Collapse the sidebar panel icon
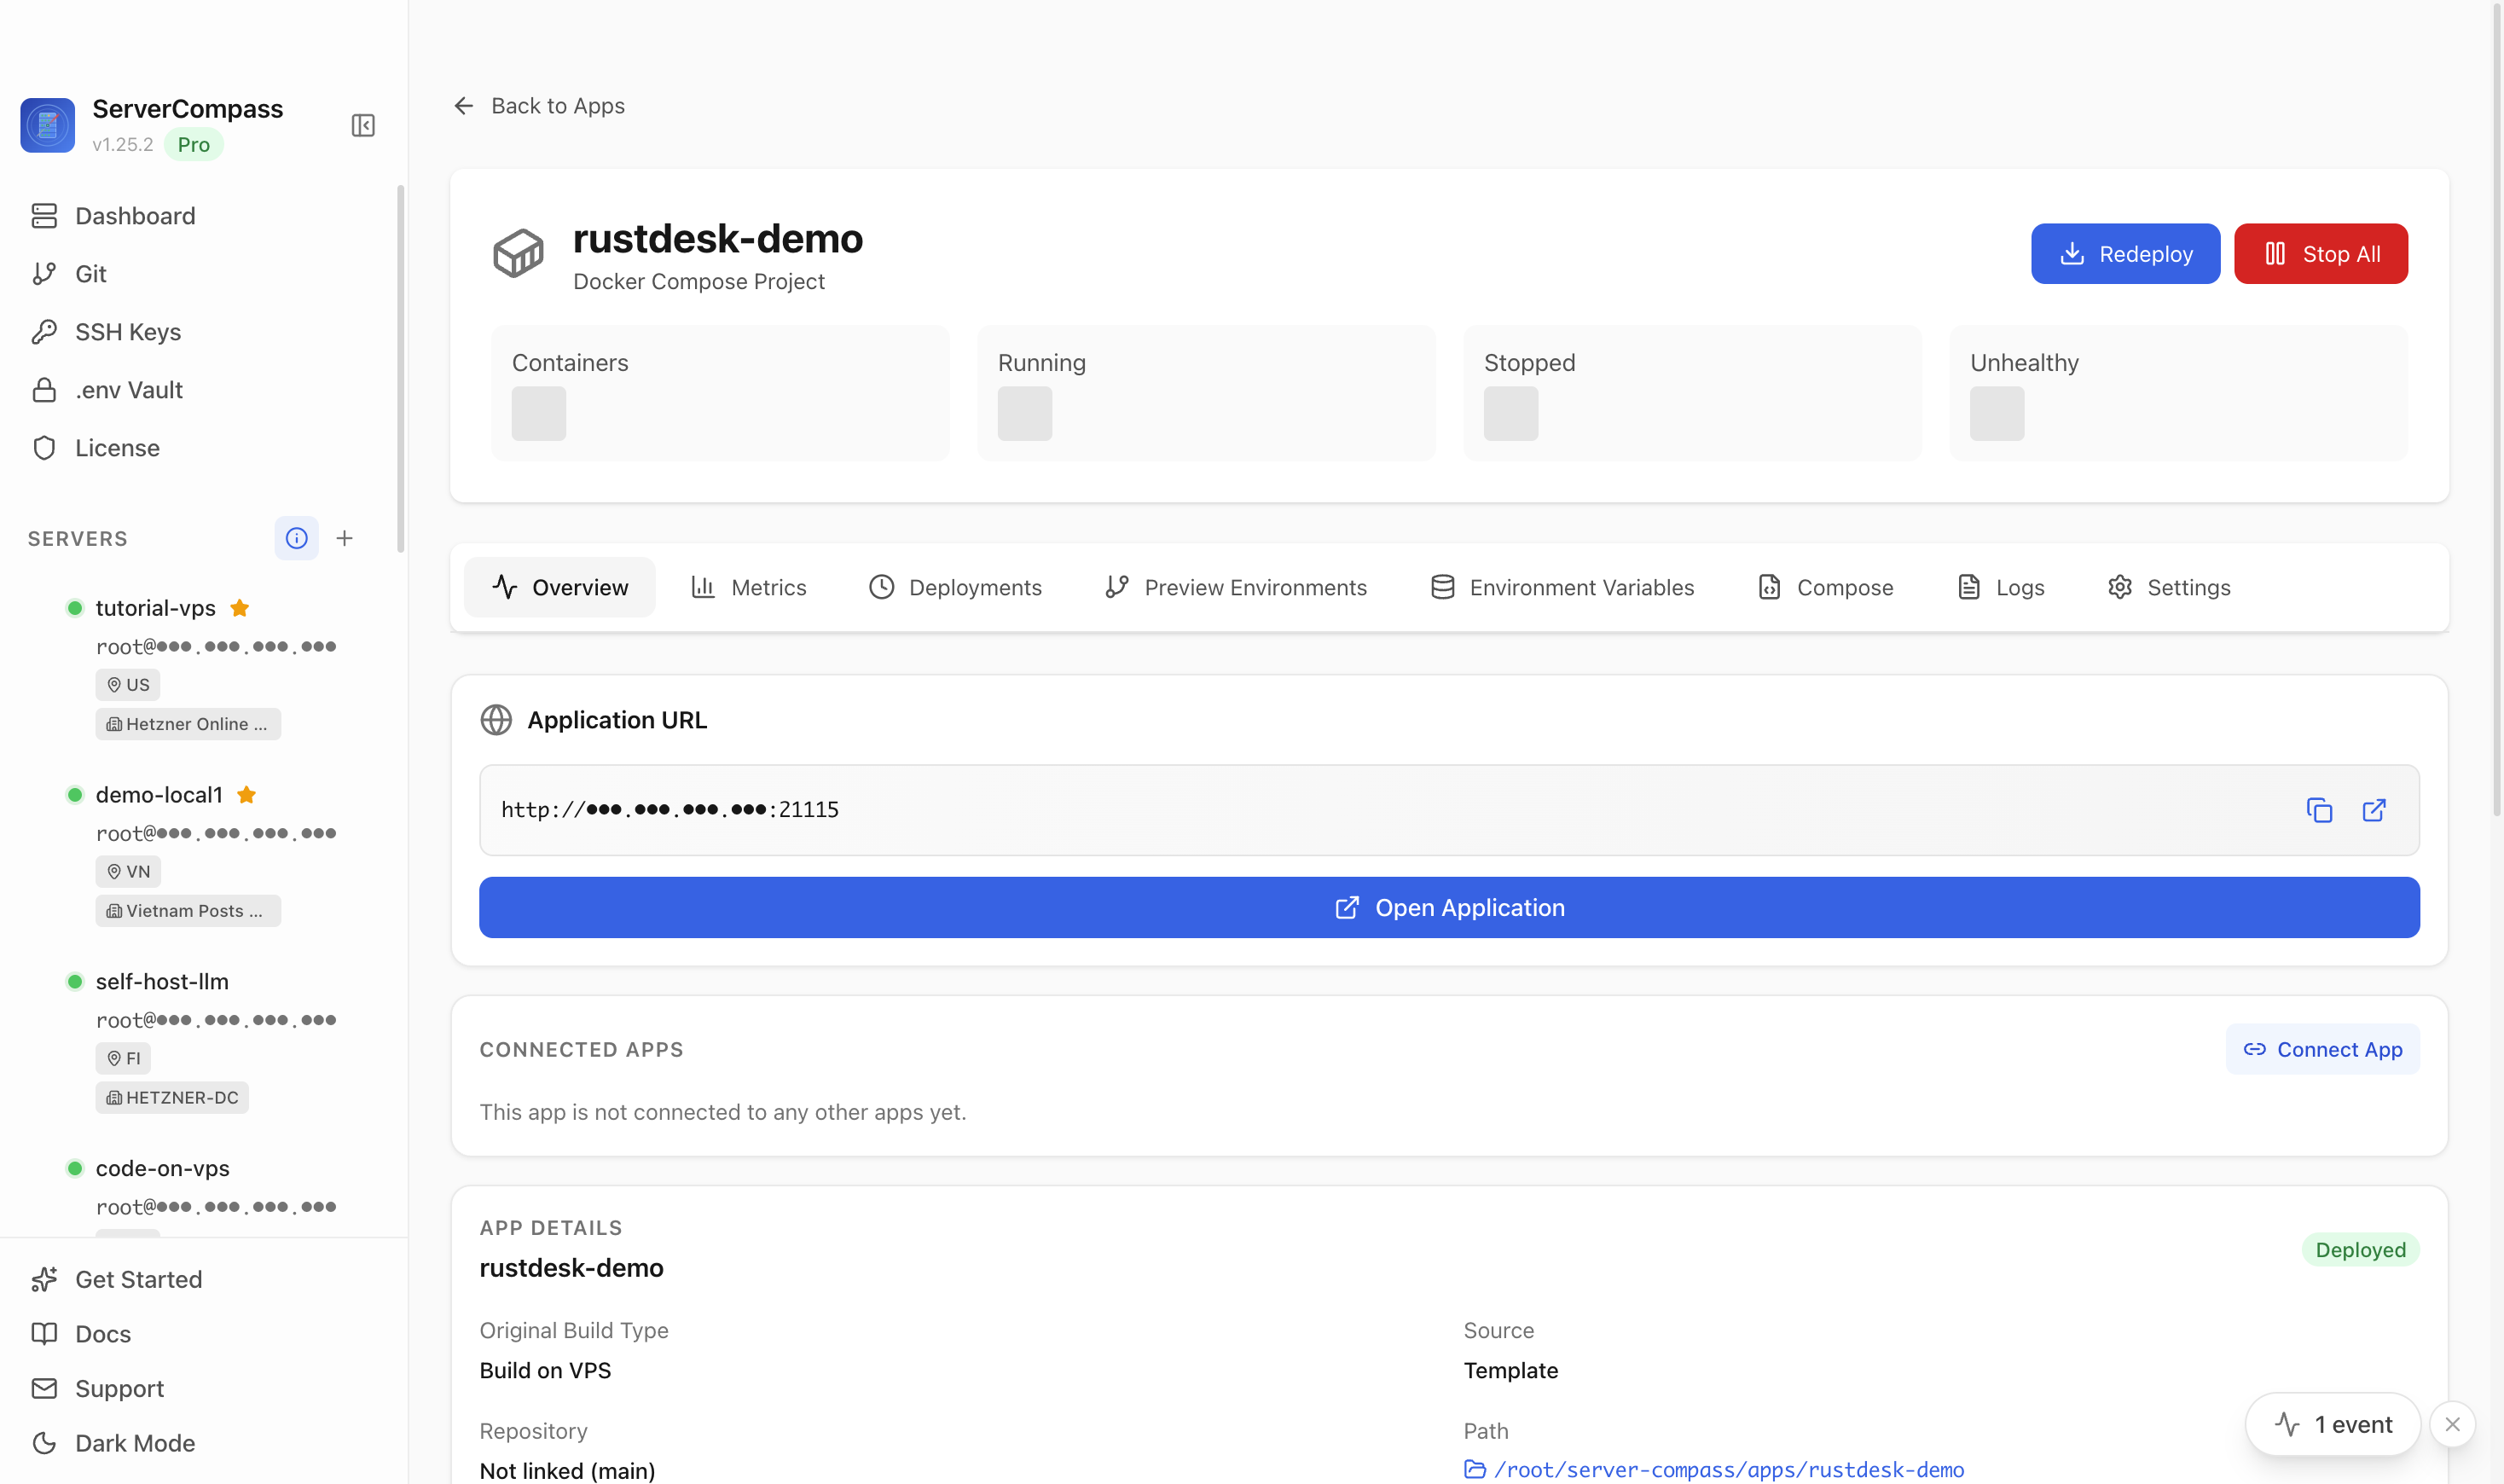Viewport: 2504px width, 1484px height. [363, 125]
